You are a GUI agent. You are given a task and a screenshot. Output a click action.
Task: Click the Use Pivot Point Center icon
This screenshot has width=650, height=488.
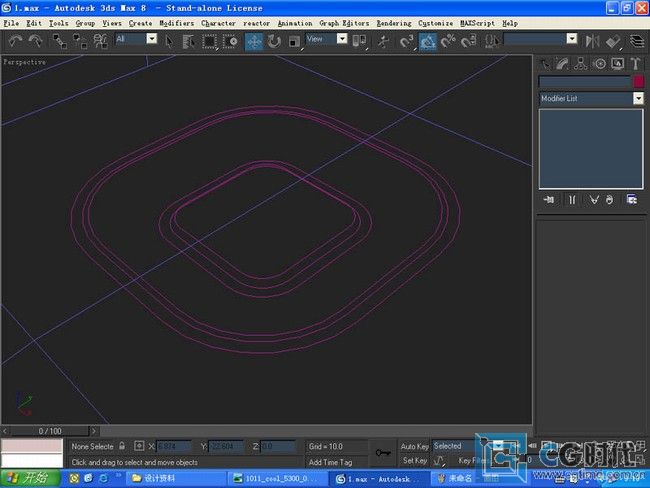tap(359, 41)
